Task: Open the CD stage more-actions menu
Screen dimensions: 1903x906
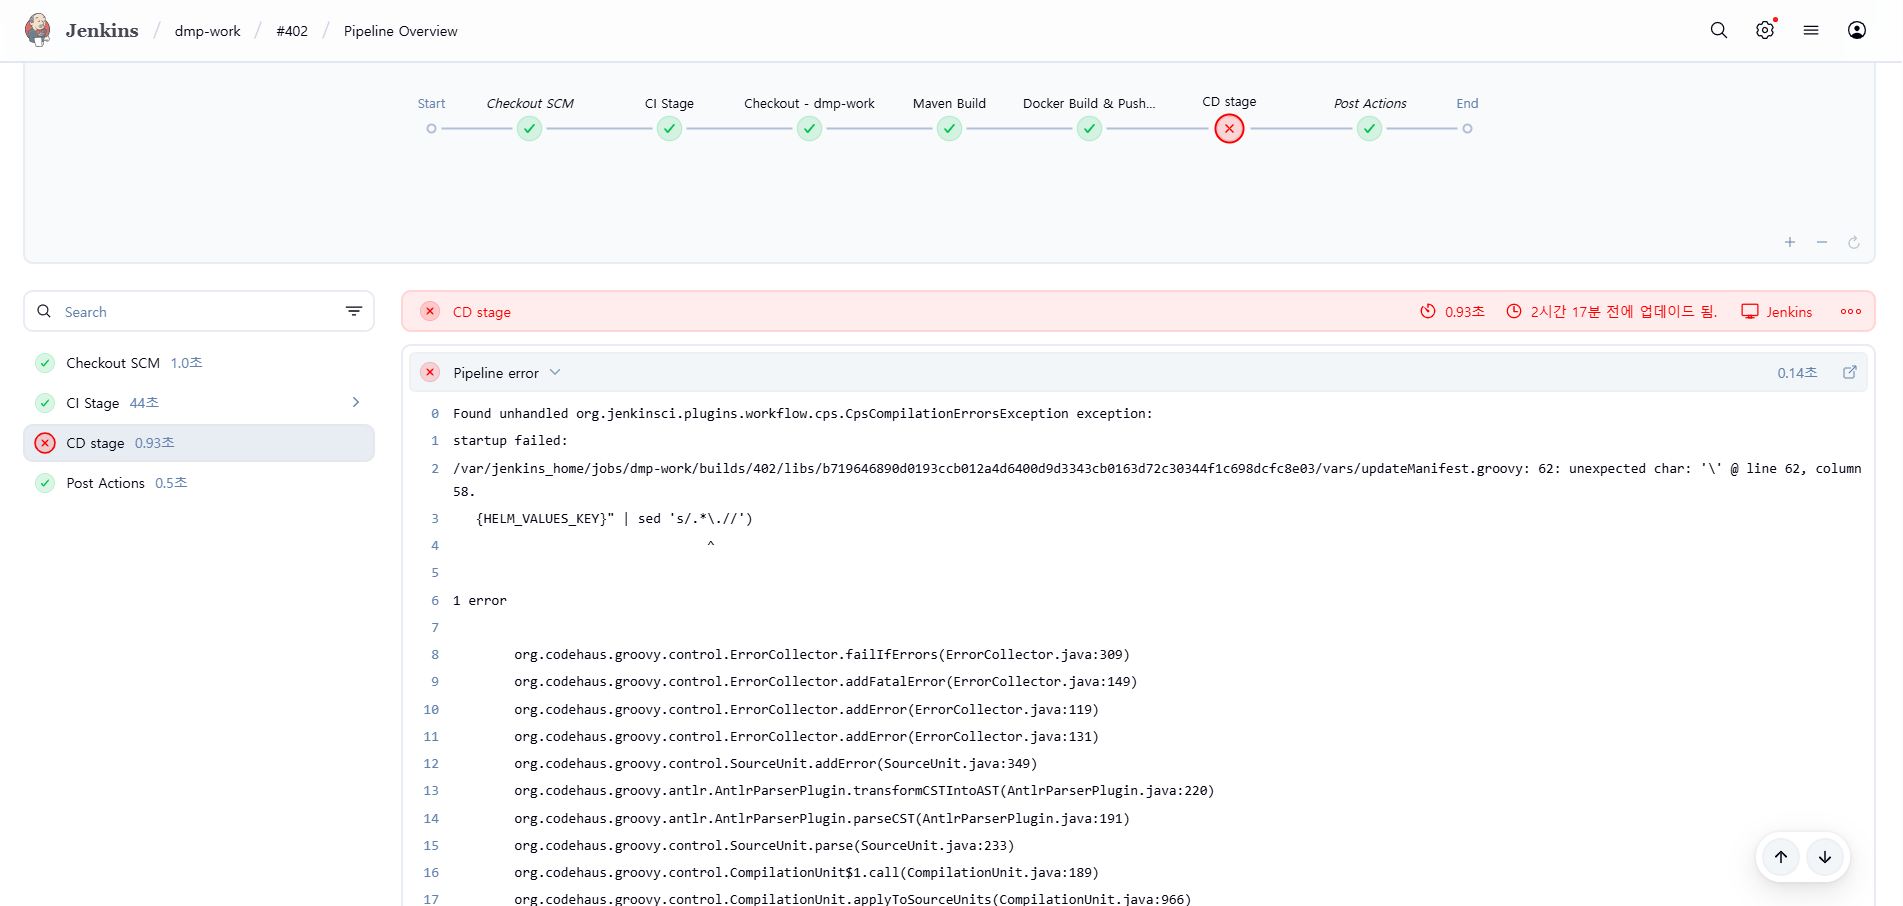Action: coord(1850,311)
